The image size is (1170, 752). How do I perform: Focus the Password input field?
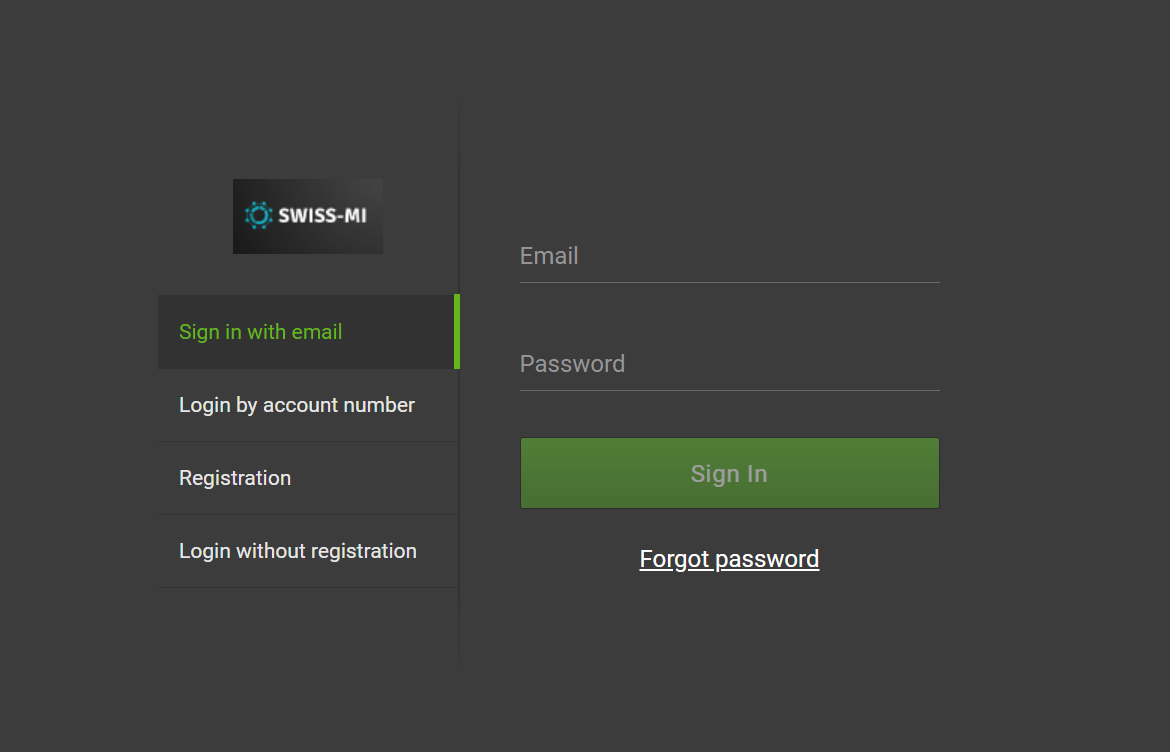pos(730,364)
